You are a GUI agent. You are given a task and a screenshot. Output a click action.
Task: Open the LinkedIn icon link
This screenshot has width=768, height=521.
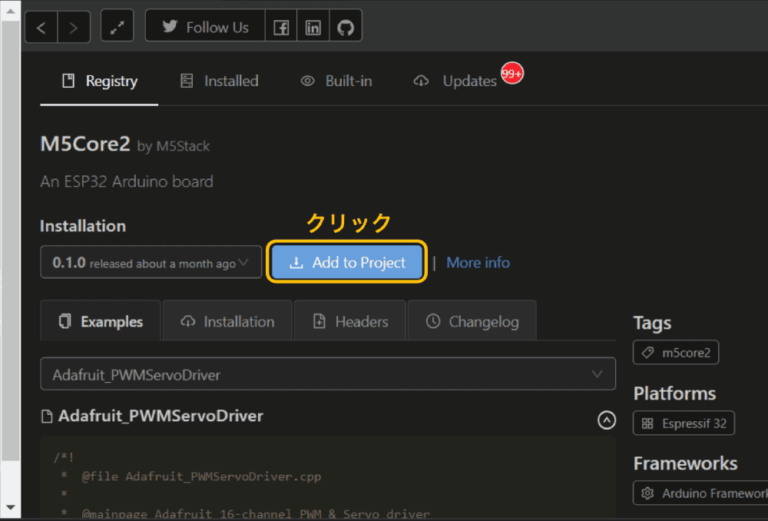tap(313, 28)
